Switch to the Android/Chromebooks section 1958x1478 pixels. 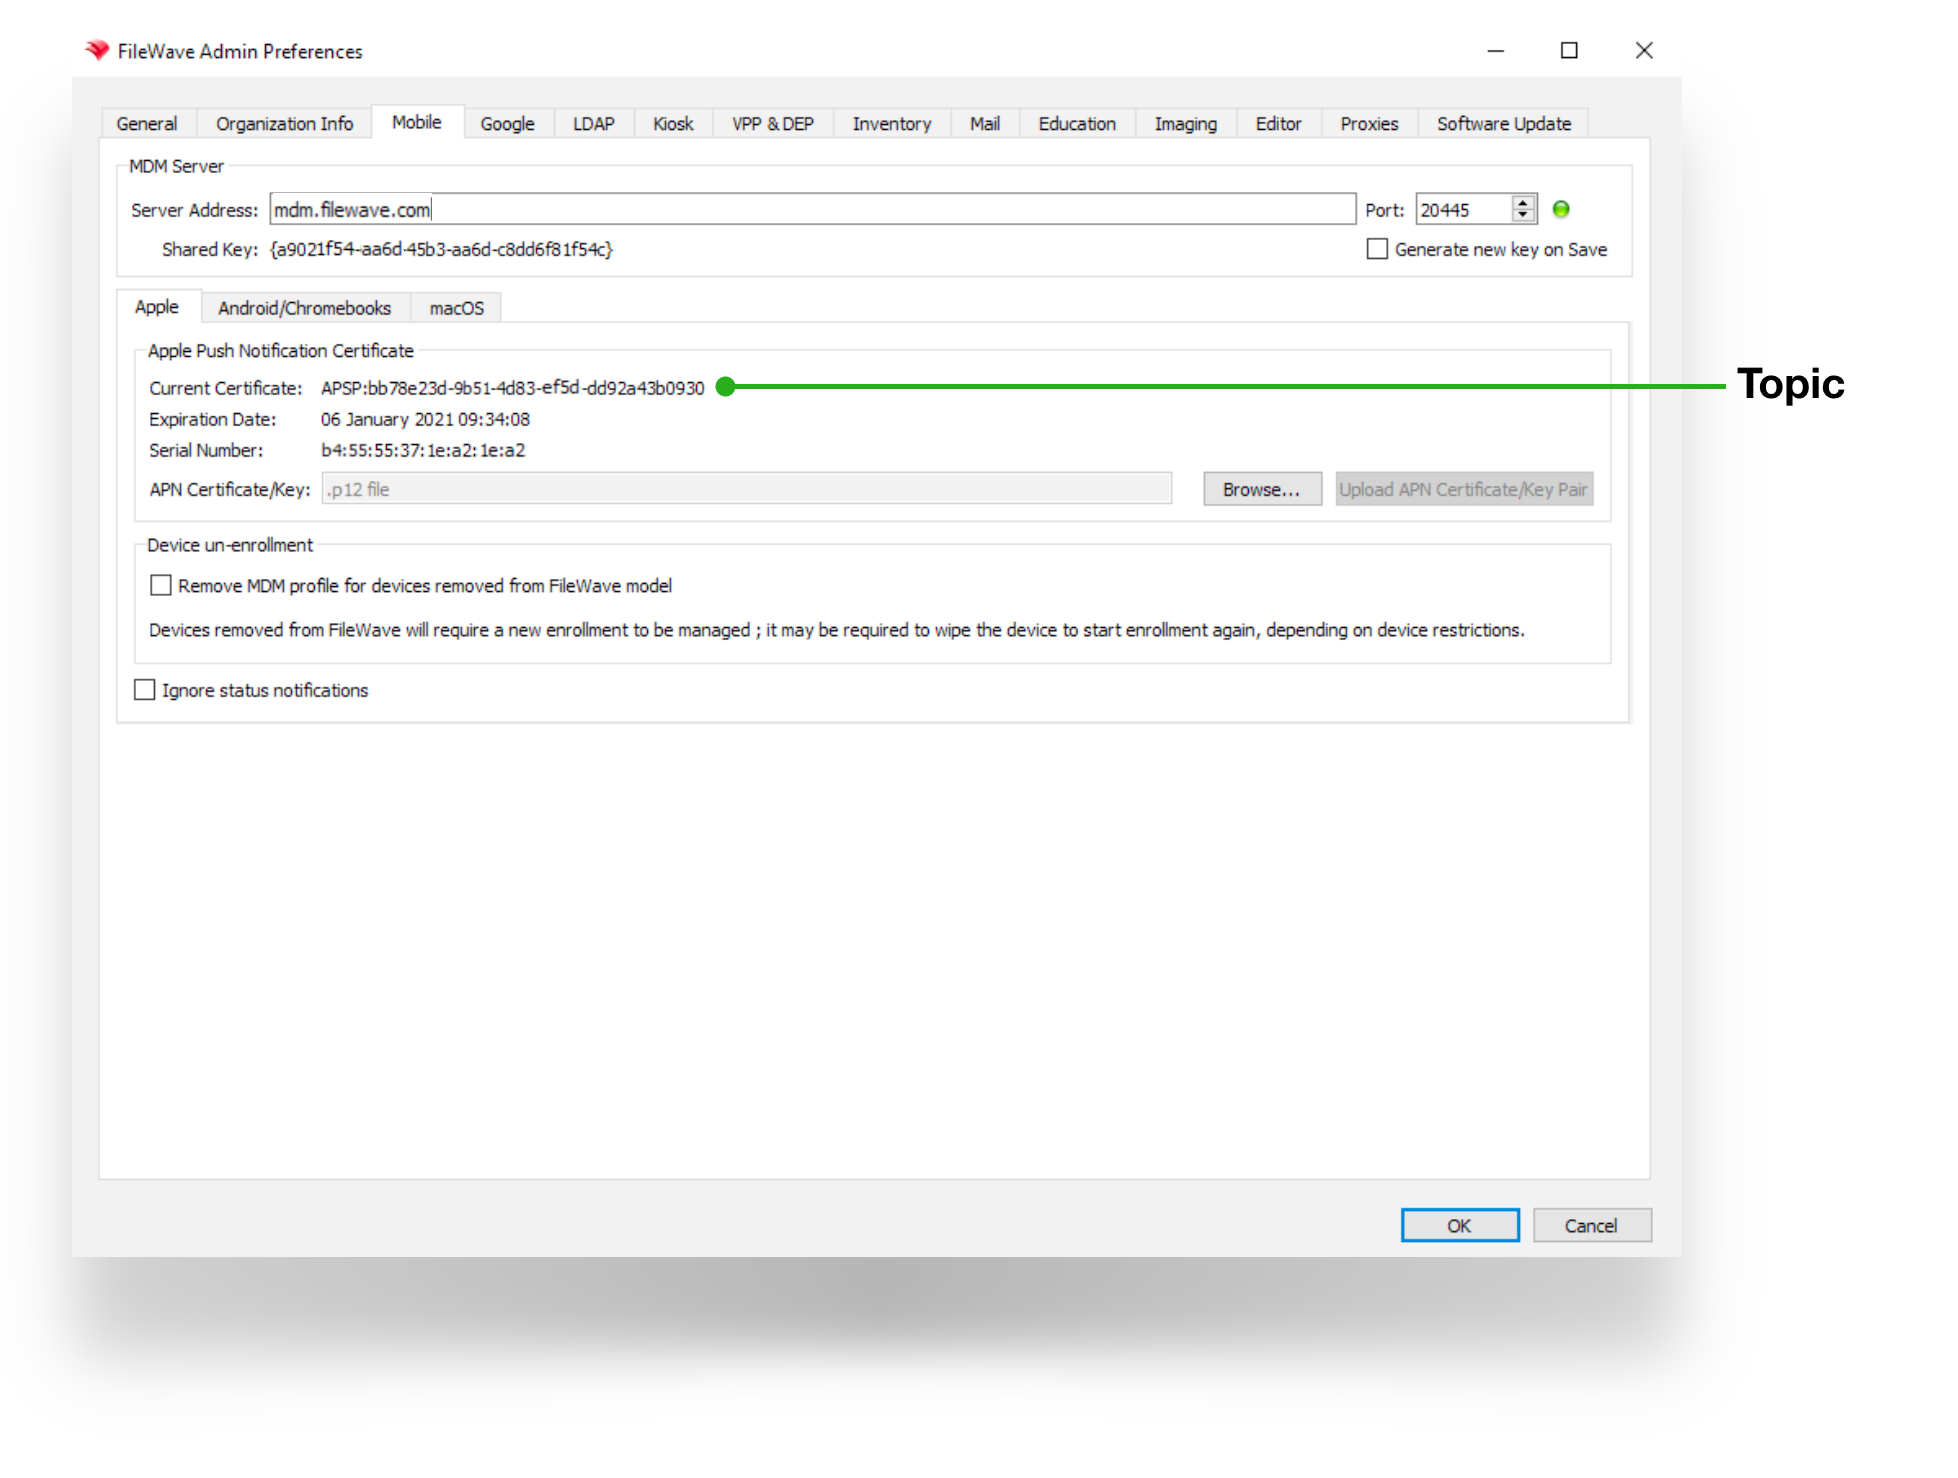coord(305,307)
